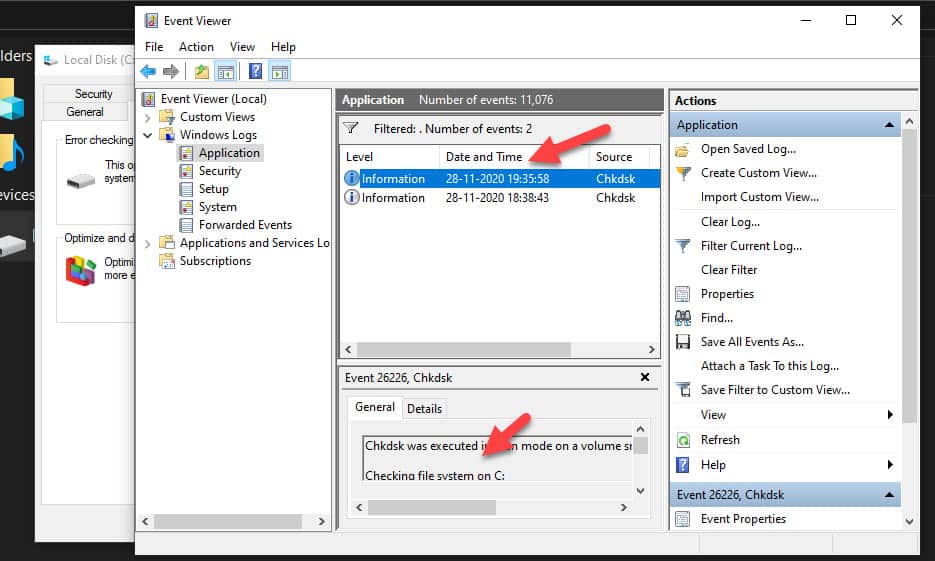This screenshot has width=935, height=561.
Task: Open General tab in Local Disk Properties
Action: pos(85,111)
